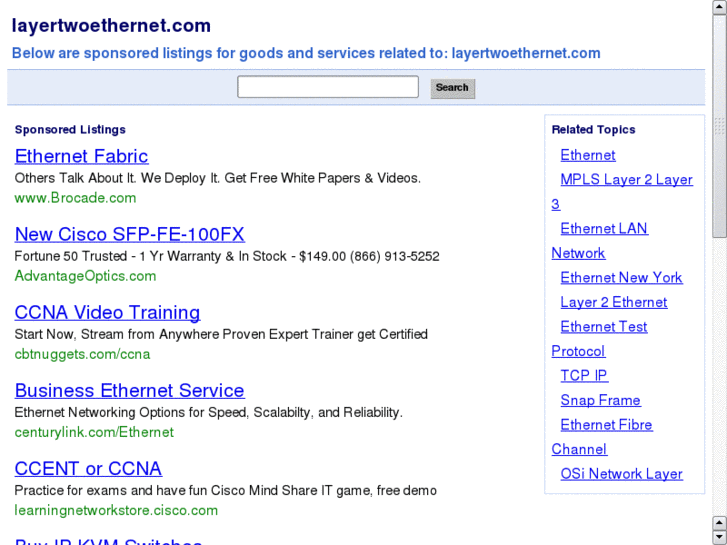Open the MPLS Layer 2 Layer 3 topic

[x=626, y=180]
